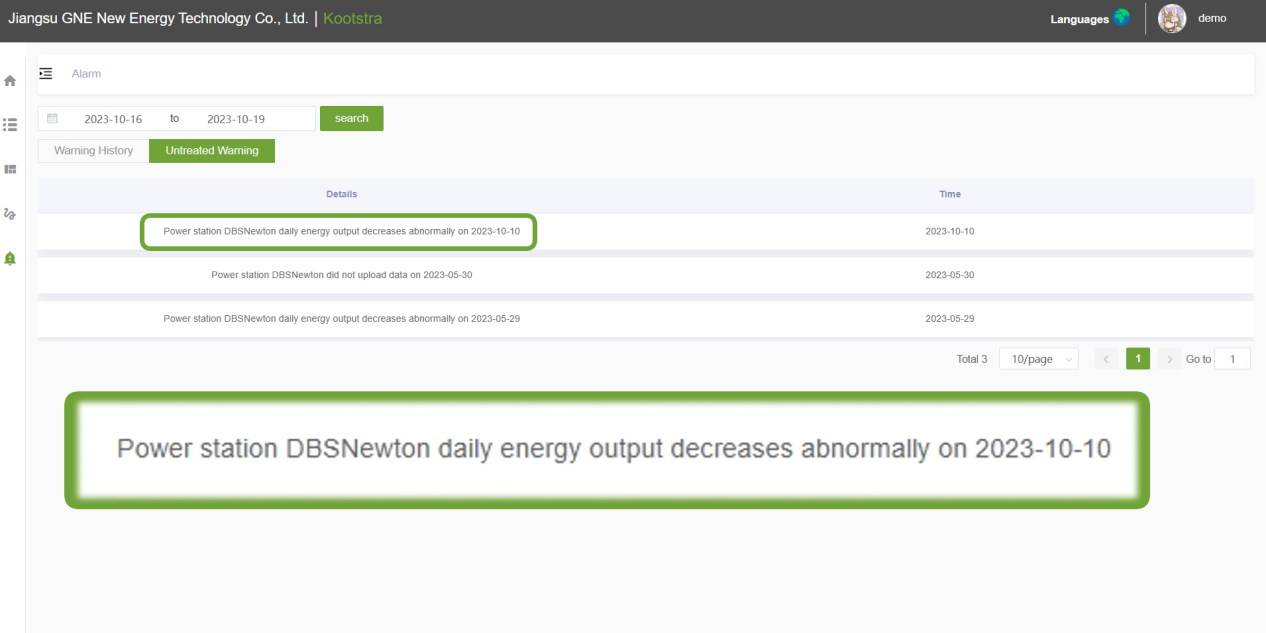The width and height of the screenshot is (1266, 633).
Task: Select the green alarm bell icon
Action: click(11, 258)
